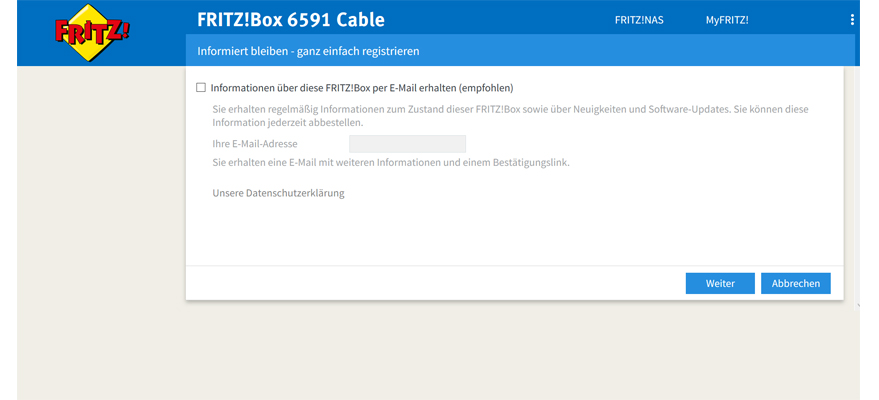Click the "FRITZ!Box 6591 Cable" title
Image resolution: width=879 pixels, height=400 pixels.
click(290, 20)
